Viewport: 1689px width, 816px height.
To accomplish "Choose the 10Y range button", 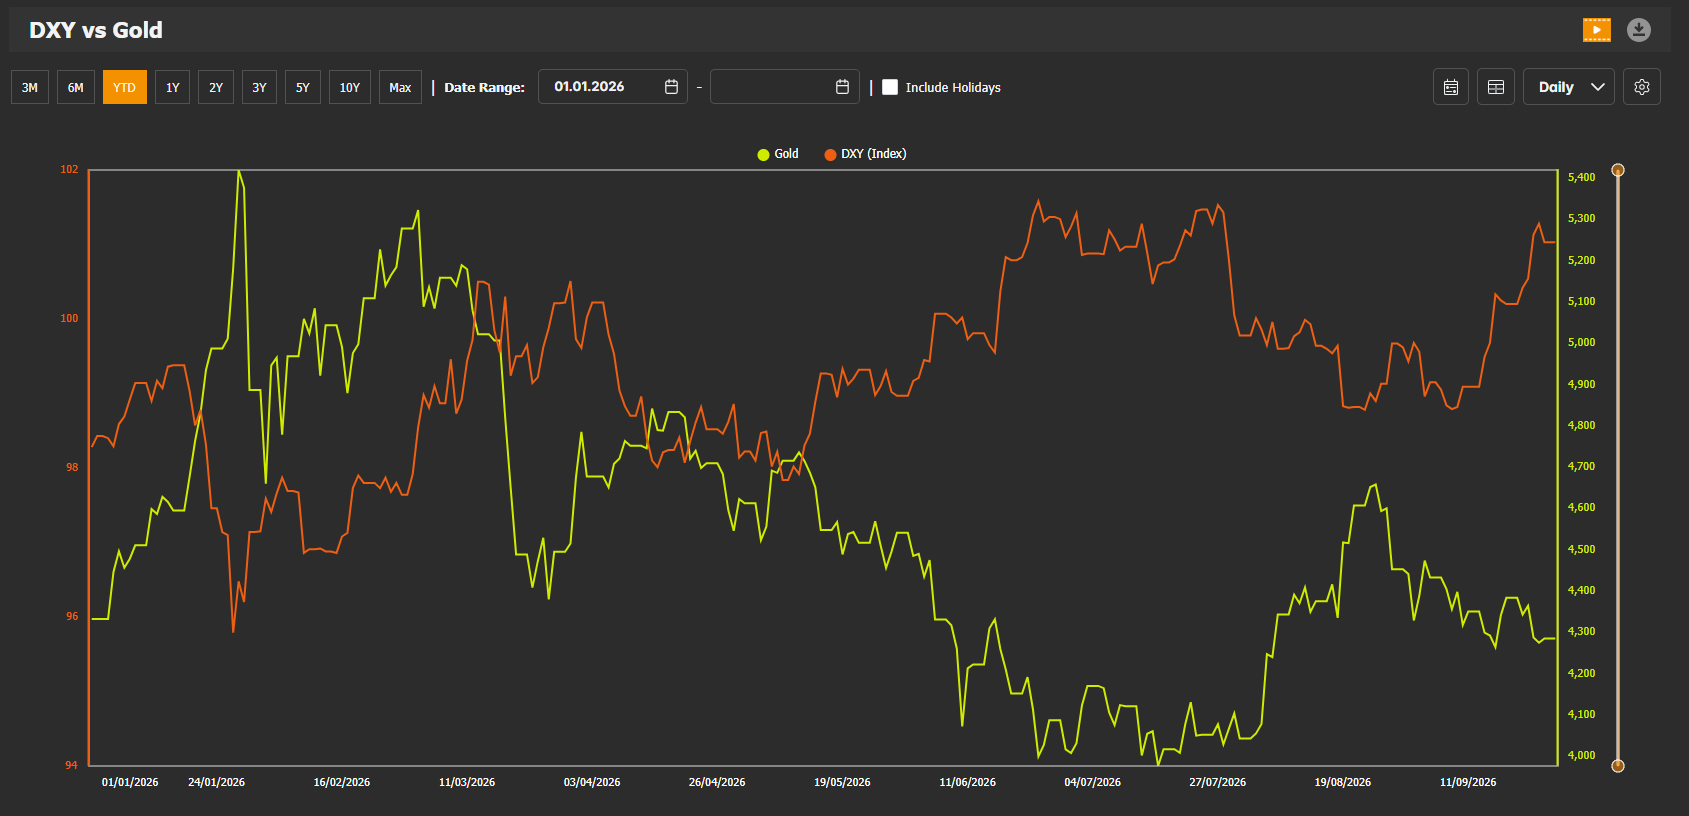I will [x=350, y=87].
